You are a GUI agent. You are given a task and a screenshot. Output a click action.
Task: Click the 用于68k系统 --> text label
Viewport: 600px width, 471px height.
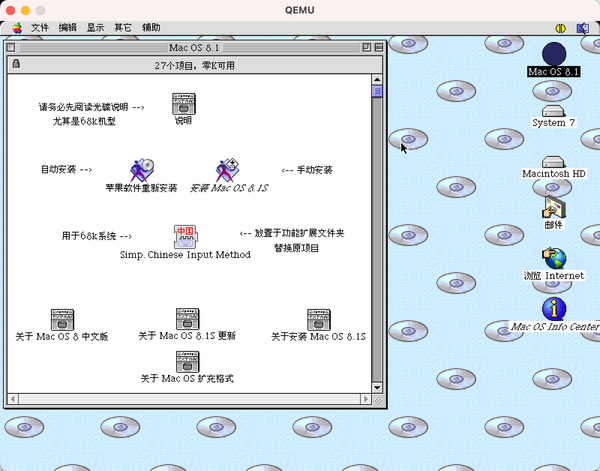pyautogui.click(x=97, y=236)
